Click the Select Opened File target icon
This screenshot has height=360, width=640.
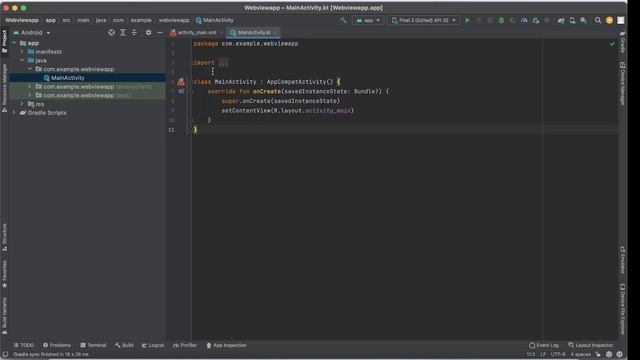(x=111, y=32)
